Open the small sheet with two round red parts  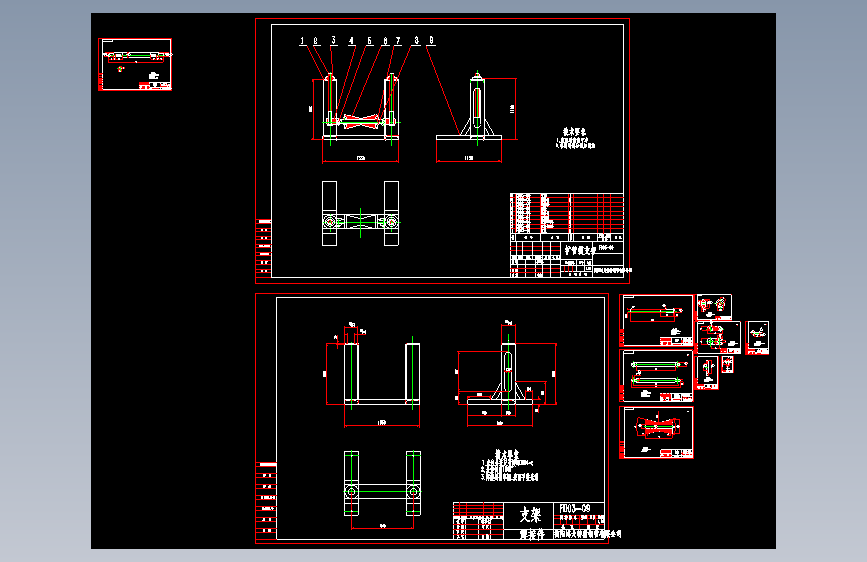point(714,307)
